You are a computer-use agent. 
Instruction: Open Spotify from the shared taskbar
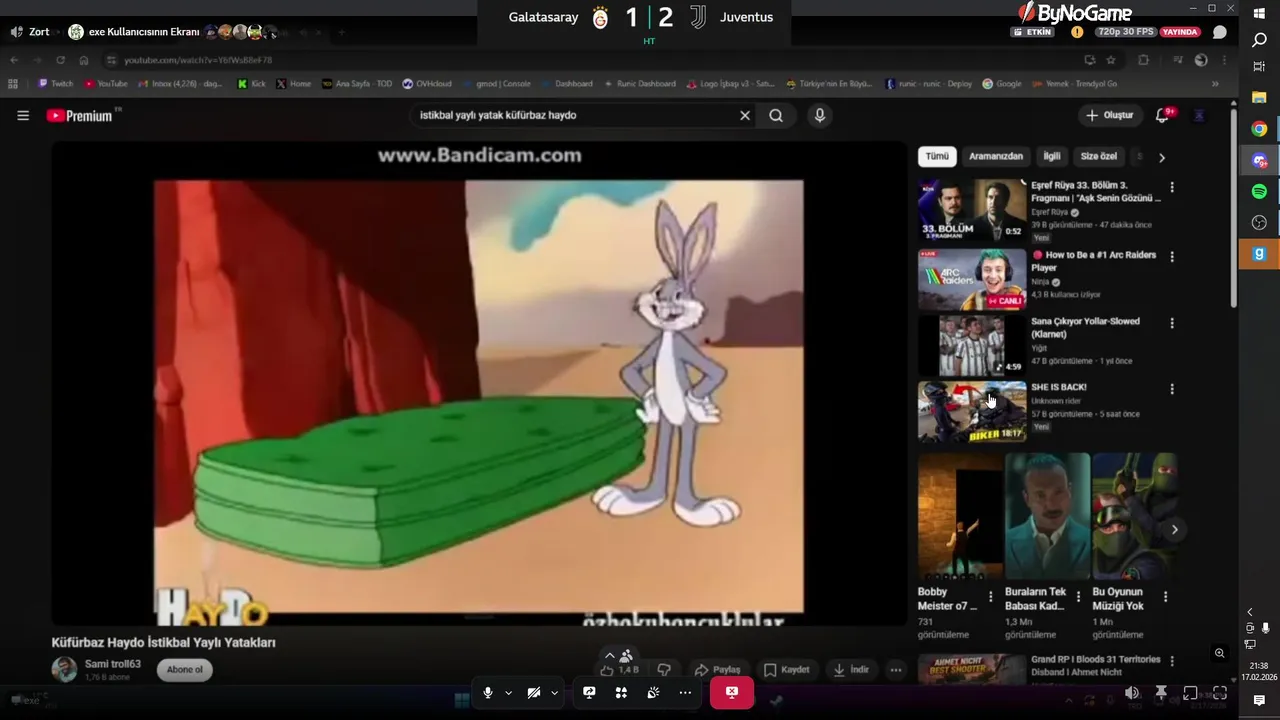coord(1259,191)
